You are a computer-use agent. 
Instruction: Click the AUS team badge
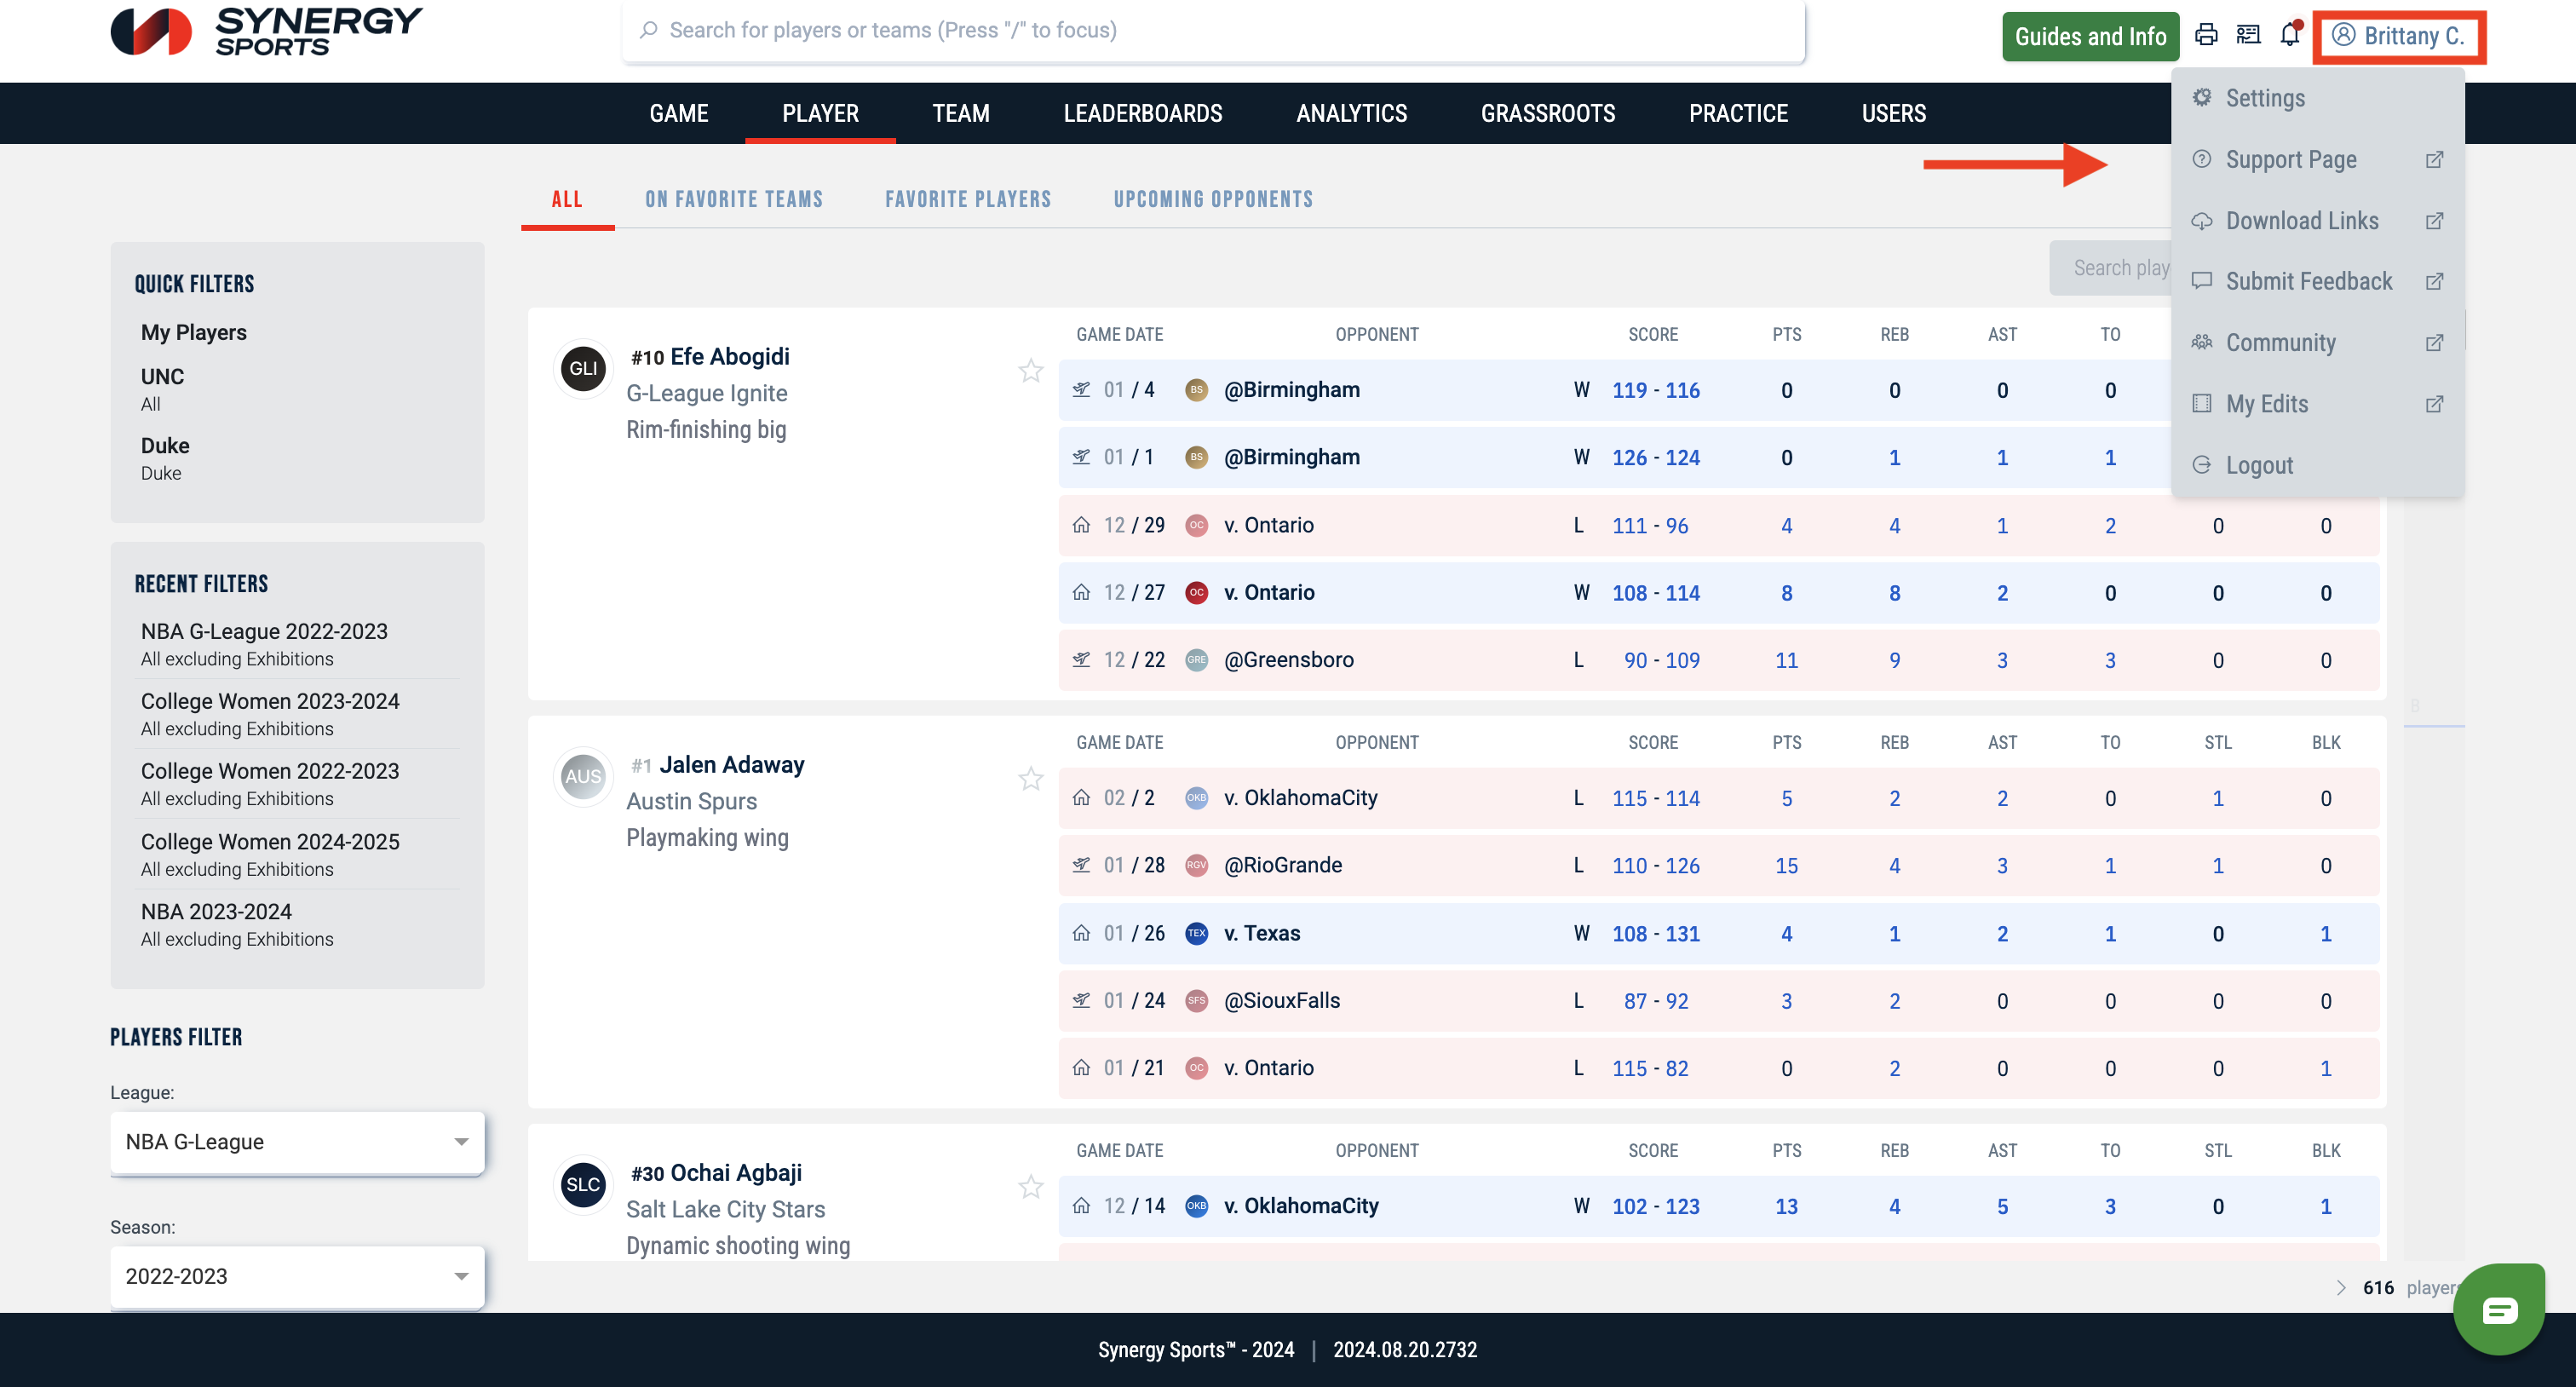point(583,776)
